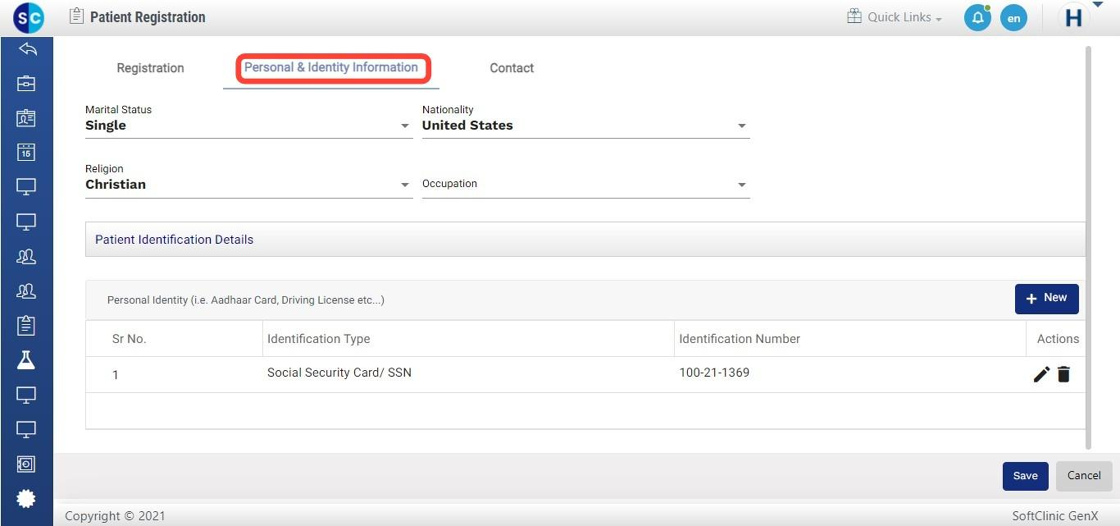Click the Copyright © 2021 footer text

pos(115,515)
